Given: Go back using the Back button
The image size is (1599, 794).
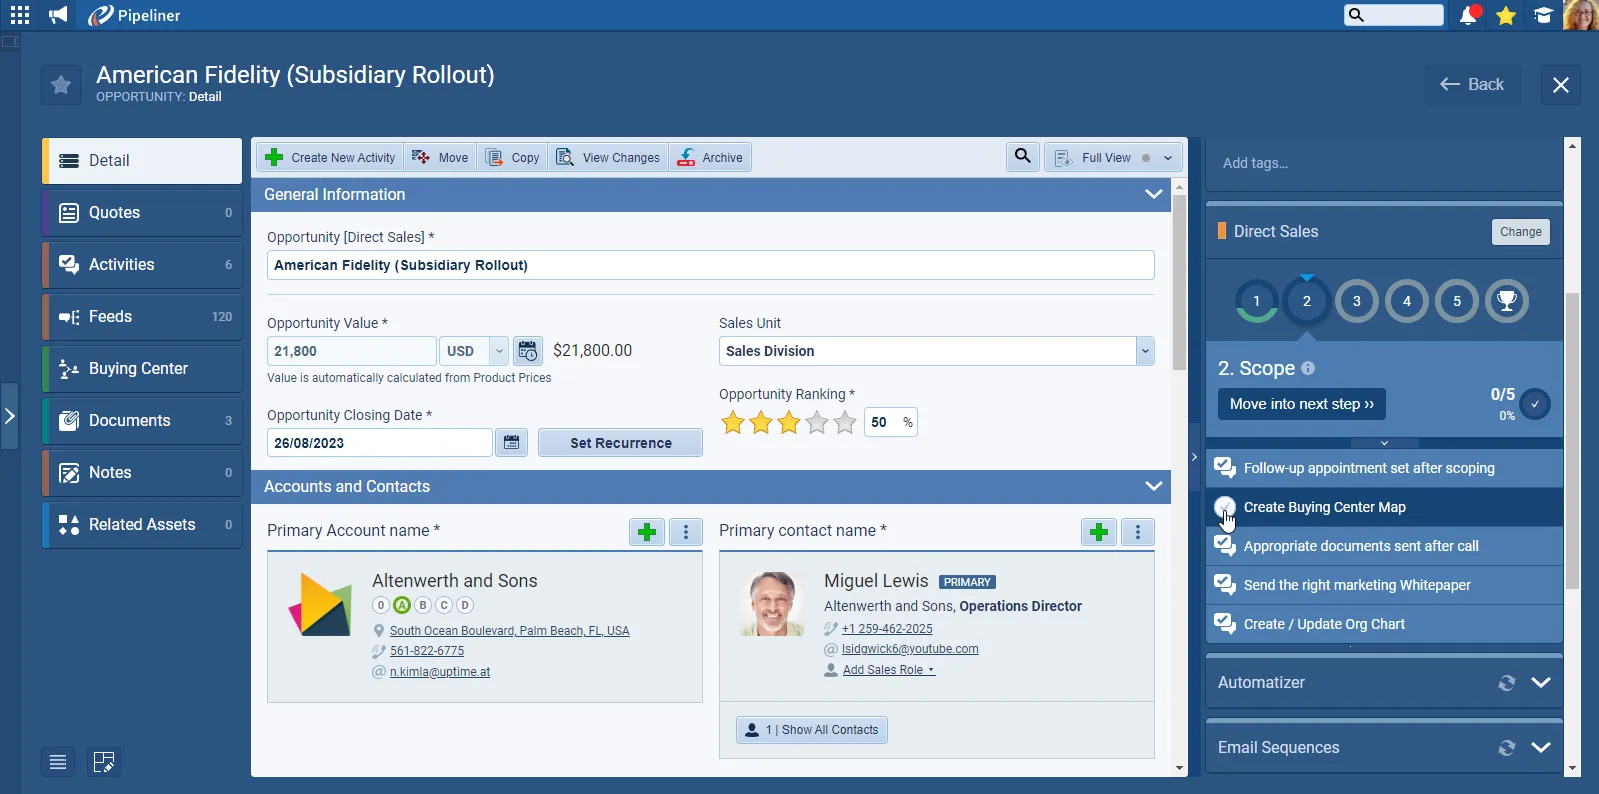Looking at the screenshot, I should pyautogui.click(x=1472, y=85).
